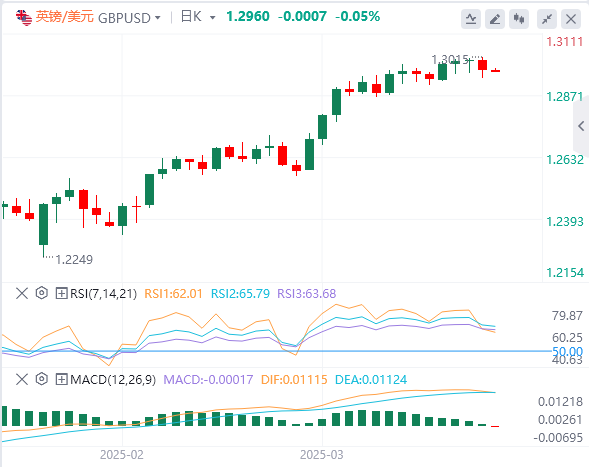Viewport: 589px width, 467px height.
Task: Click the change value -0.0007
Action: click(x=302, y=17)
